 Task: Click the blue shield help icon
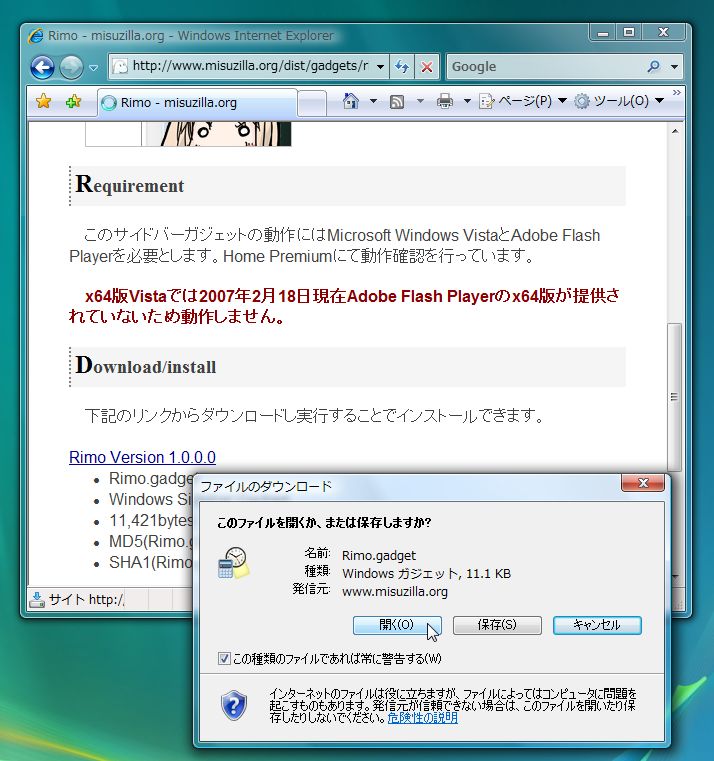tap(234, 705)
